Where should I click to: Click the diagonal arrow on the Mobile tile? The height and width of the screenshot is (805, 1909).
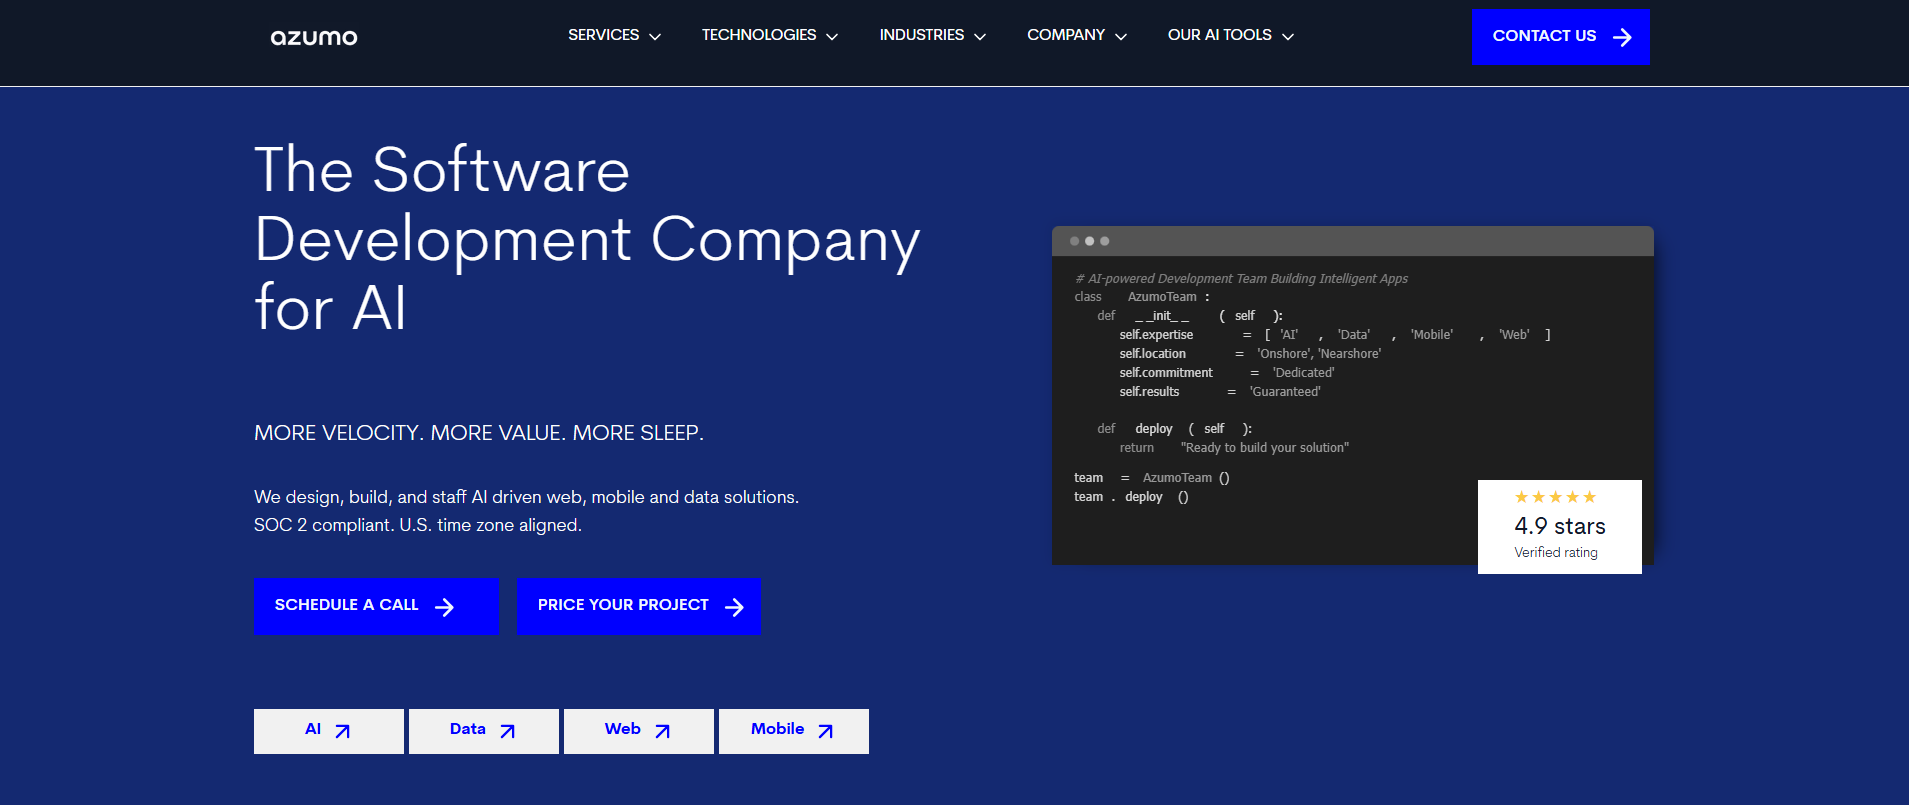(x=826, y=731)
